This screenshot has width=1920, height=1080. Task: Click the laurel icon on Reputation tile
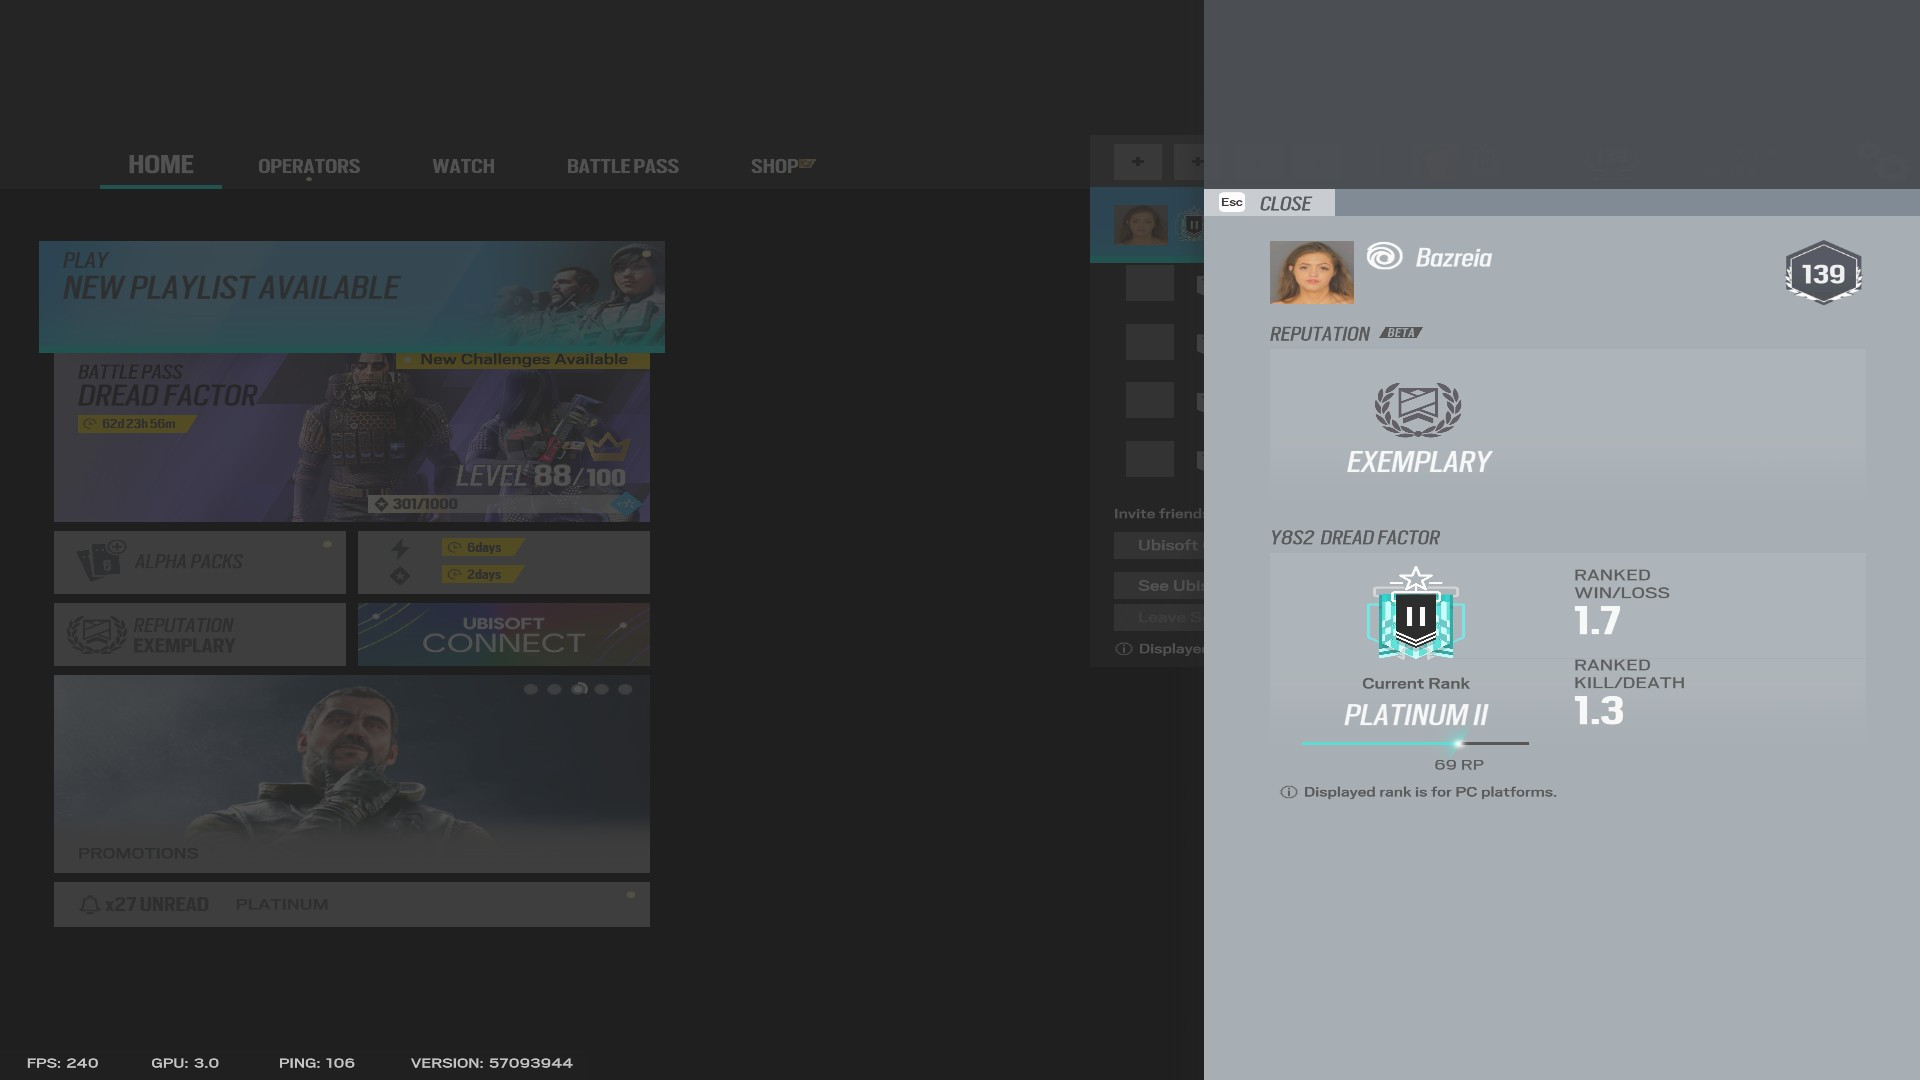pyautogui.click(x=97, y=634)
